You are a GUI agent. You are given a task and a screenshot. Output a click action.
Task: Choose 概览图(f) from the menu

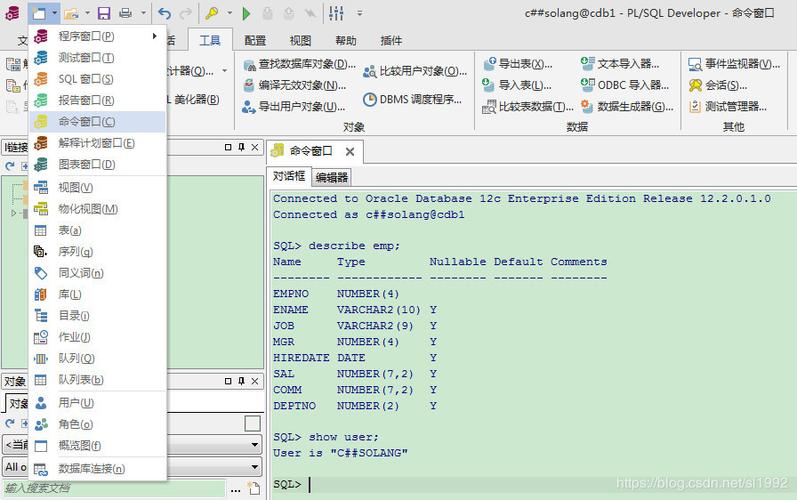pyautogui.click(x=98, y=446)
